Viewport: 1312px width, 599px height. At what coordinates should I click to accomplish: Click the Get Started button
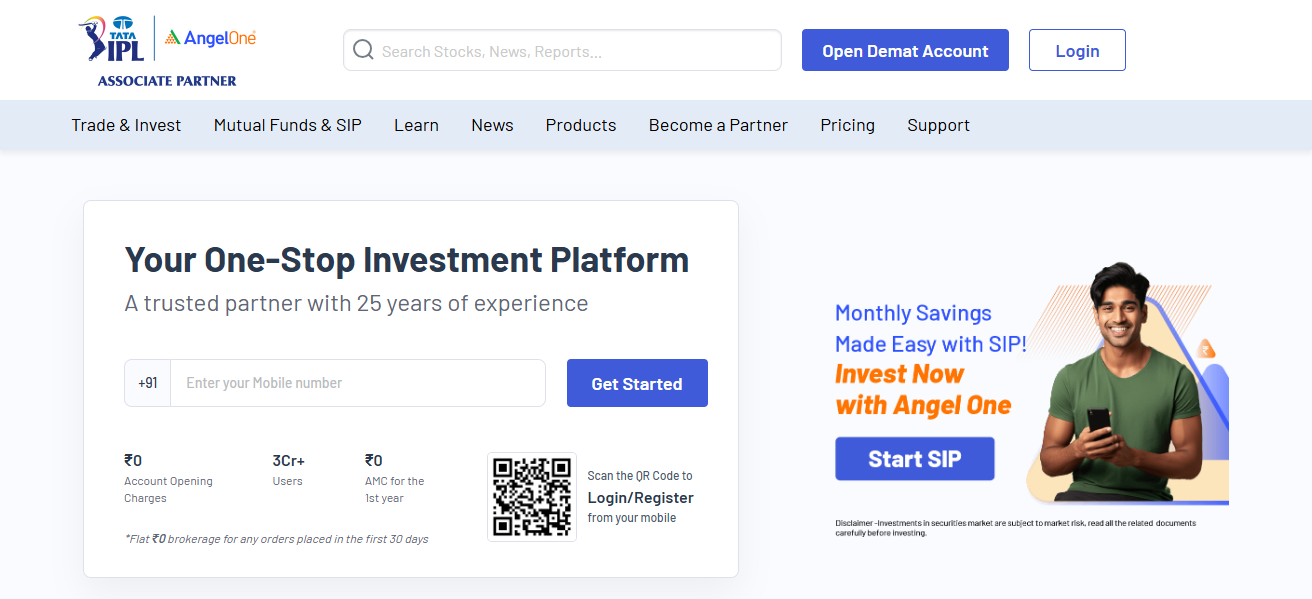tap(637, 383)
